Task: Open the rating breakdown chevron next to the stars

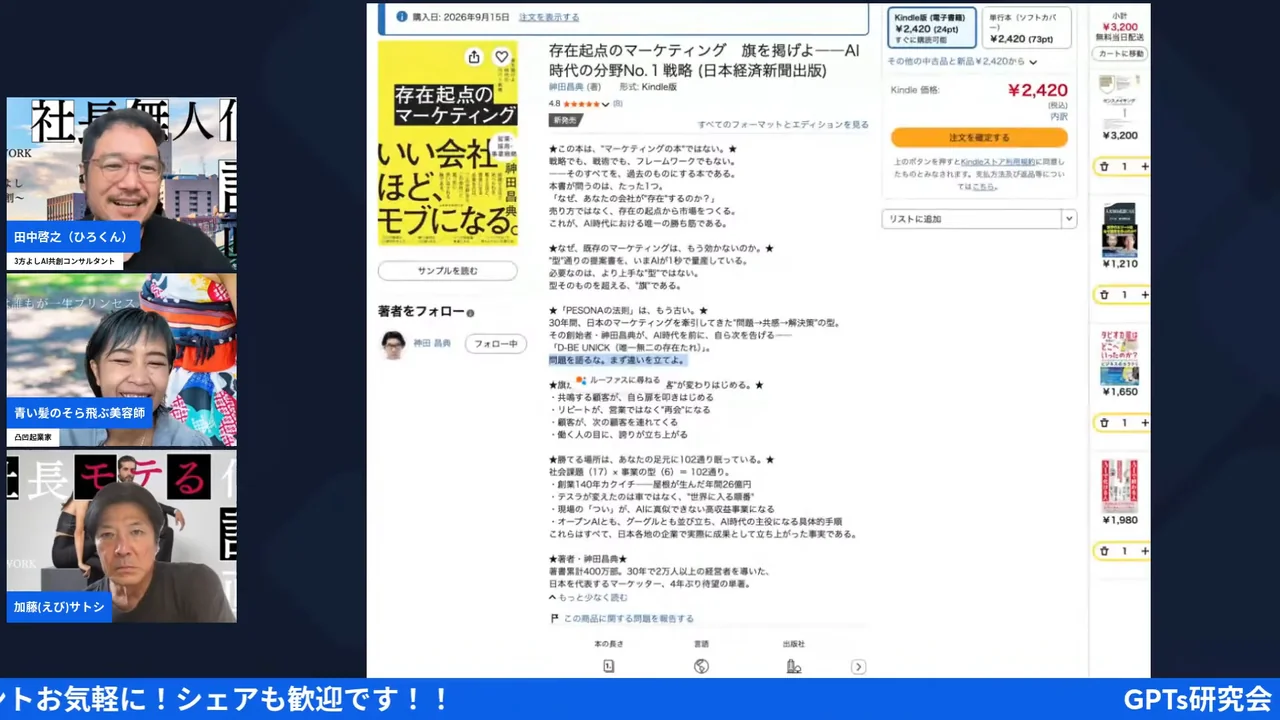Action: coord(605,104)
